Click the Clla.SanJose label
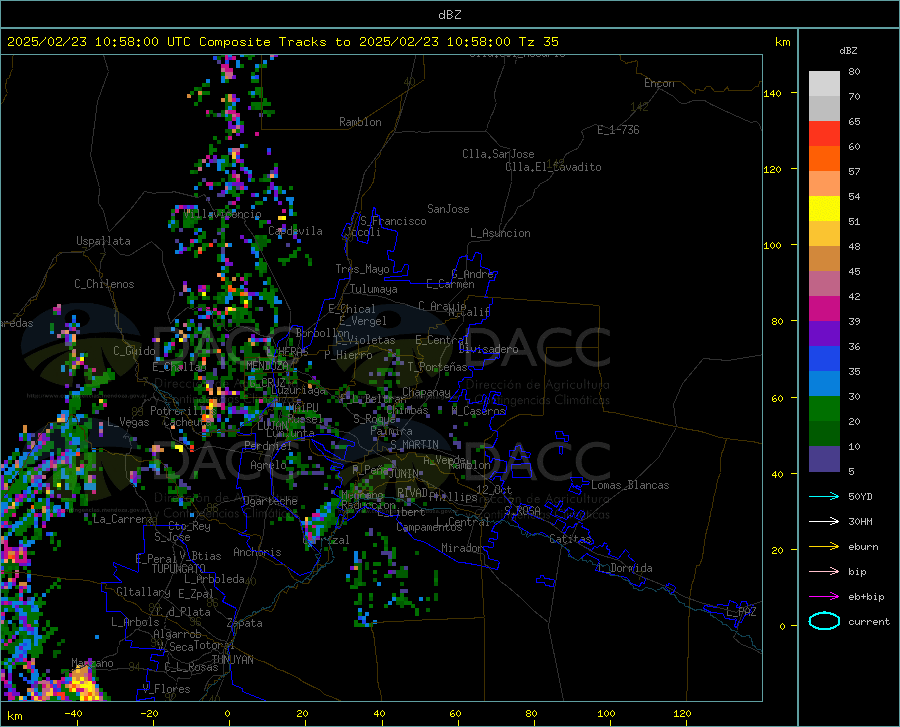 point(498,154)
